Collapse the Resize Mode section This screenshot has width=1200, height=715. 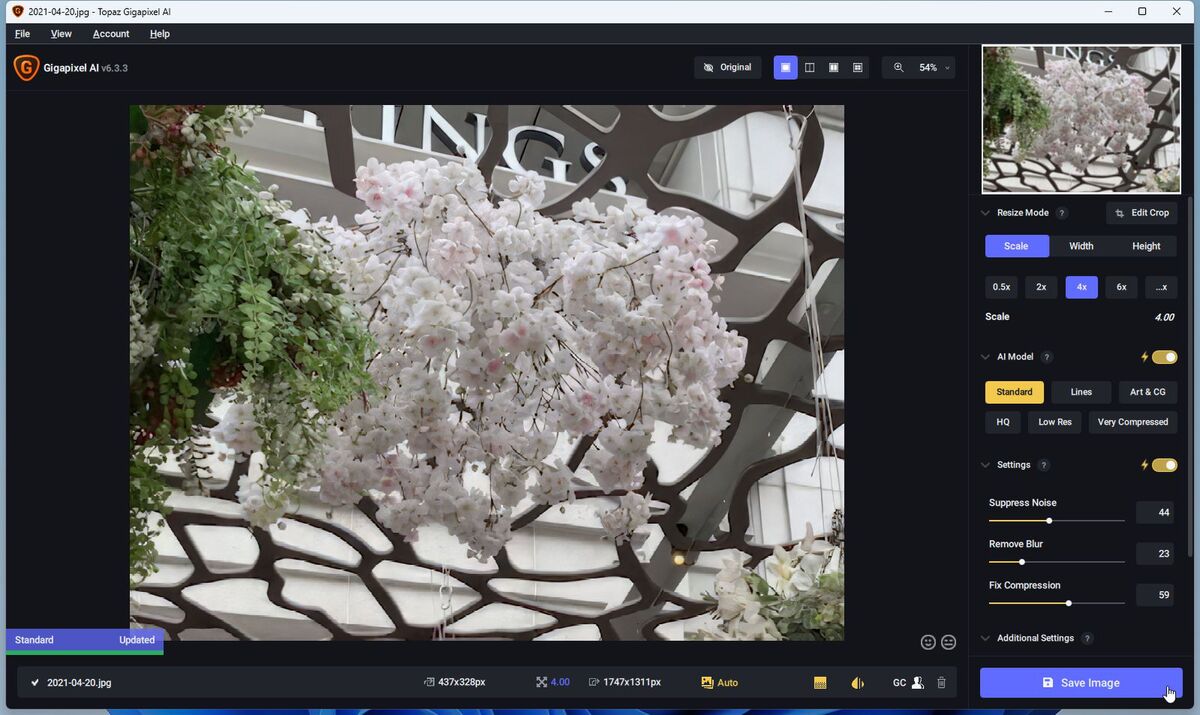[x=985, y=213]
